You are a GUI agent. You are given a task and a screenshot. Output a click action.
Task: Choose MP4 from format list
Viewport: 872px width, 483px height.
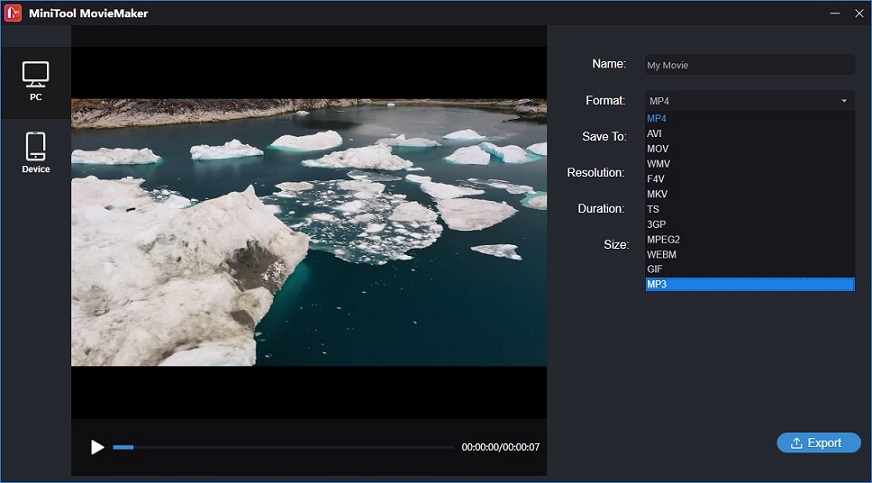tap(750, 118)
